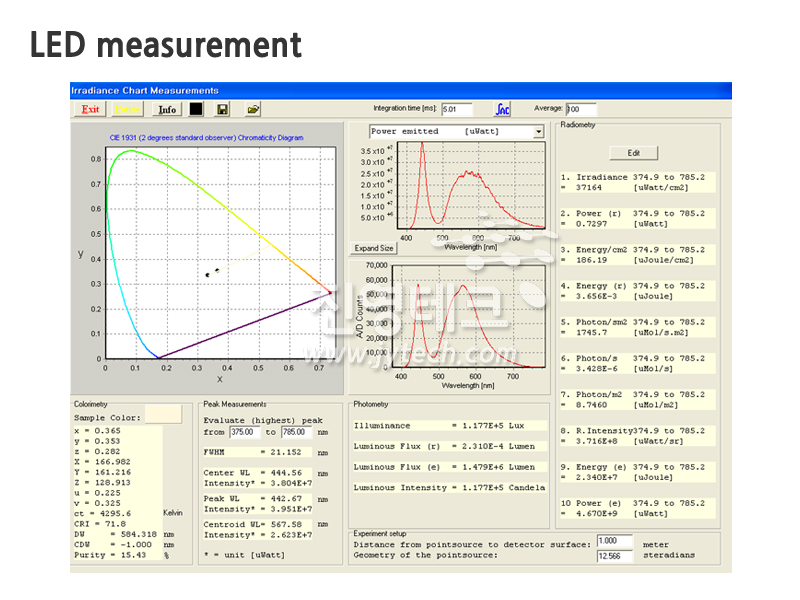Click the open folder icon
This screenshot has height=600, width=800.
(x=253, y=109)
